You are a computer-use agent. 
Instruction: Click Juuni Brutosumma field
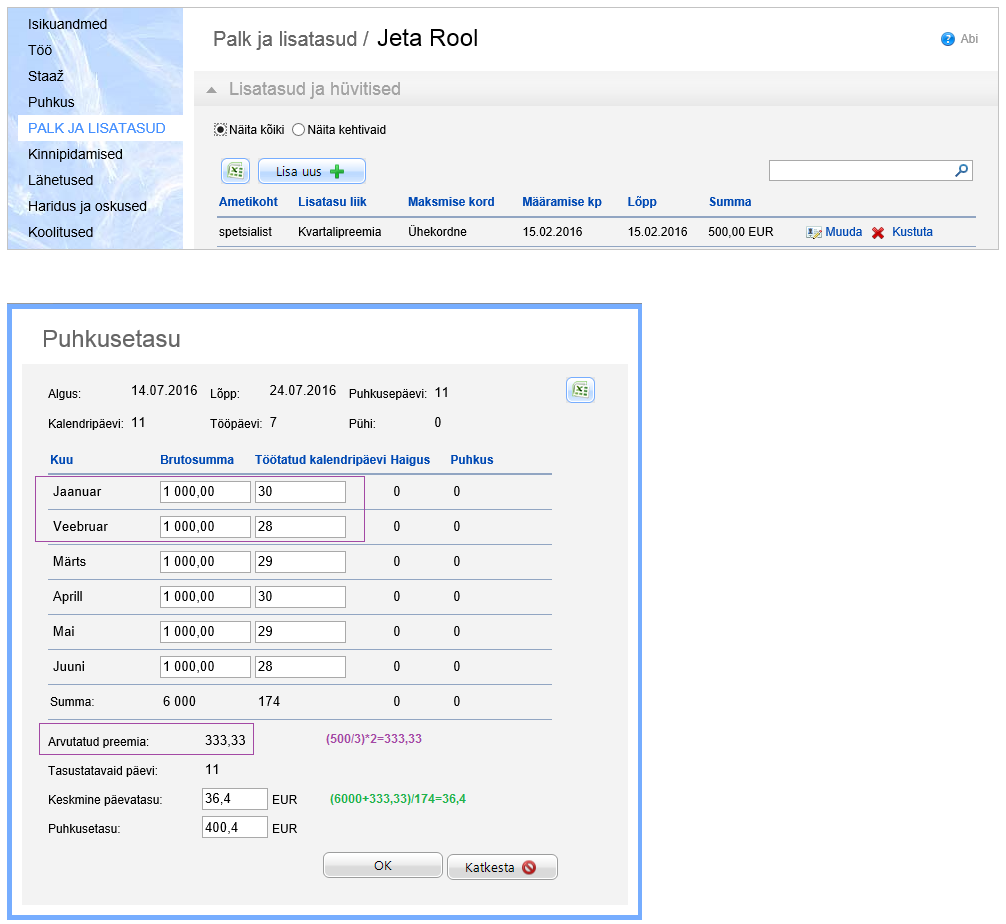[x=205, y=667]
